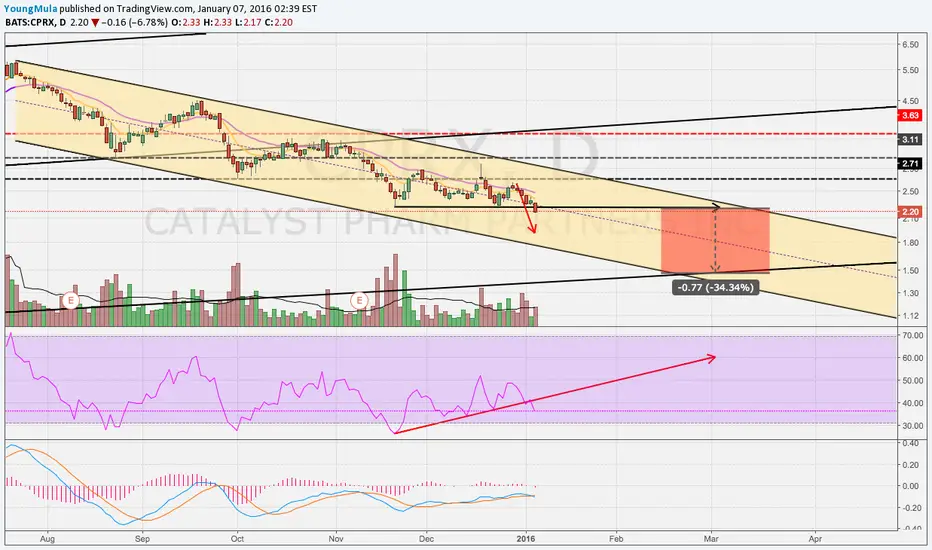The width and height of the screenshot is (932, 550).
Task: Click the 60.00 RSI axis value
Action: (912, 358)
